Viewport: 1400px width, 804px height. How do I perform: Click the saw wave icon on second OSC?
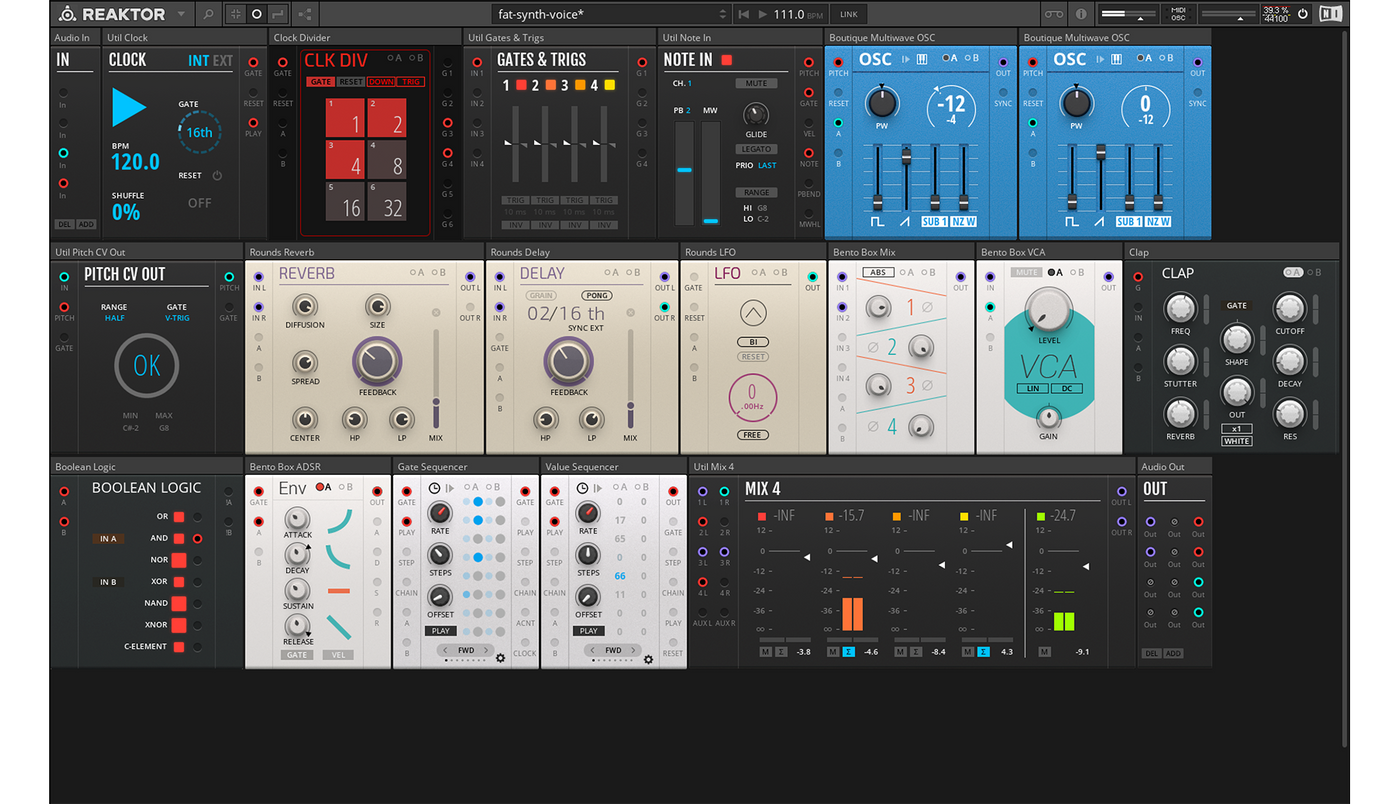pyautogui.click(x=1101, y=220)
